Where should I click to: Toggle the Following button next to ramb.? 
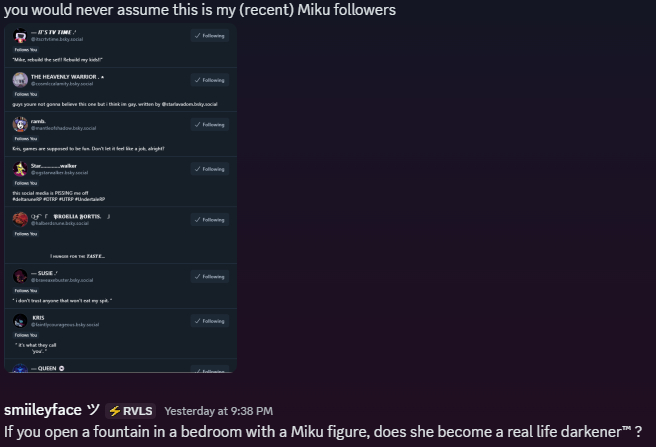209,124
